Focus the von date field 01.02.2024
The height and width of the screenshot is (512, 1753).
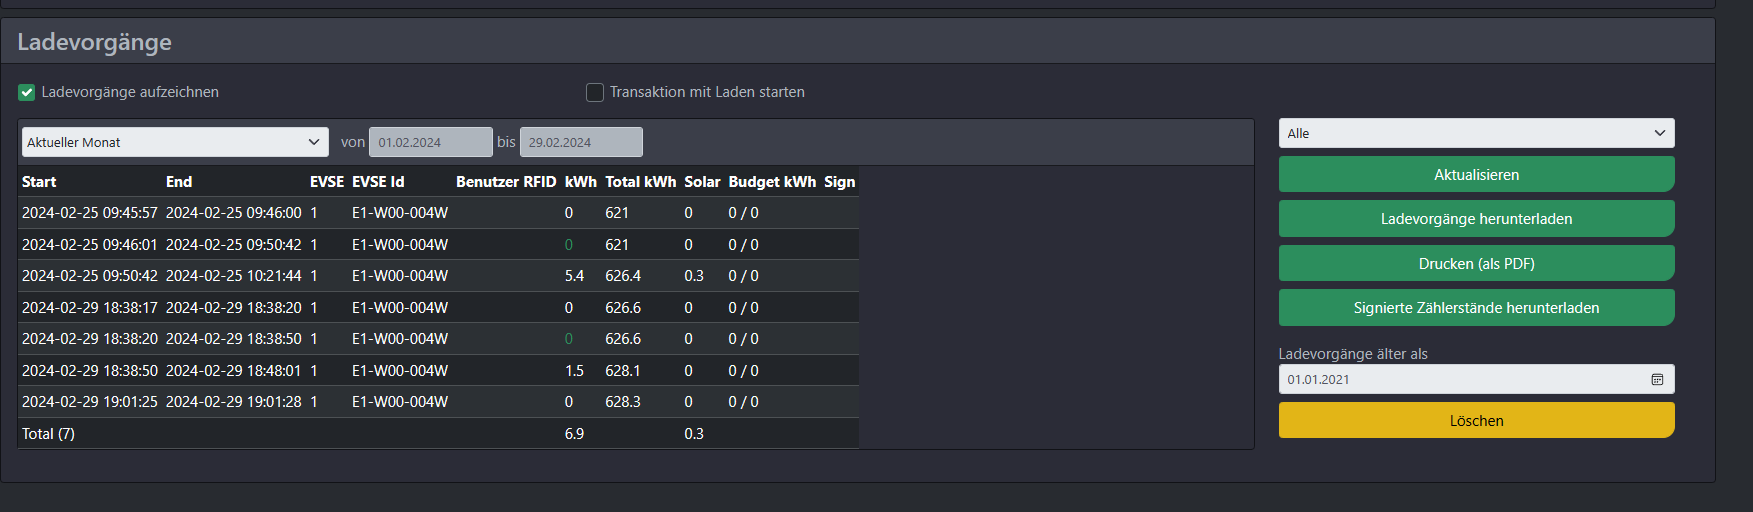(430, 142)
